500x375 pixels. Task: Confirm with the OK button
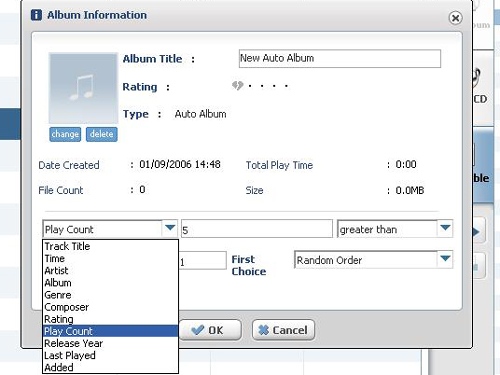tap(210, 330)
